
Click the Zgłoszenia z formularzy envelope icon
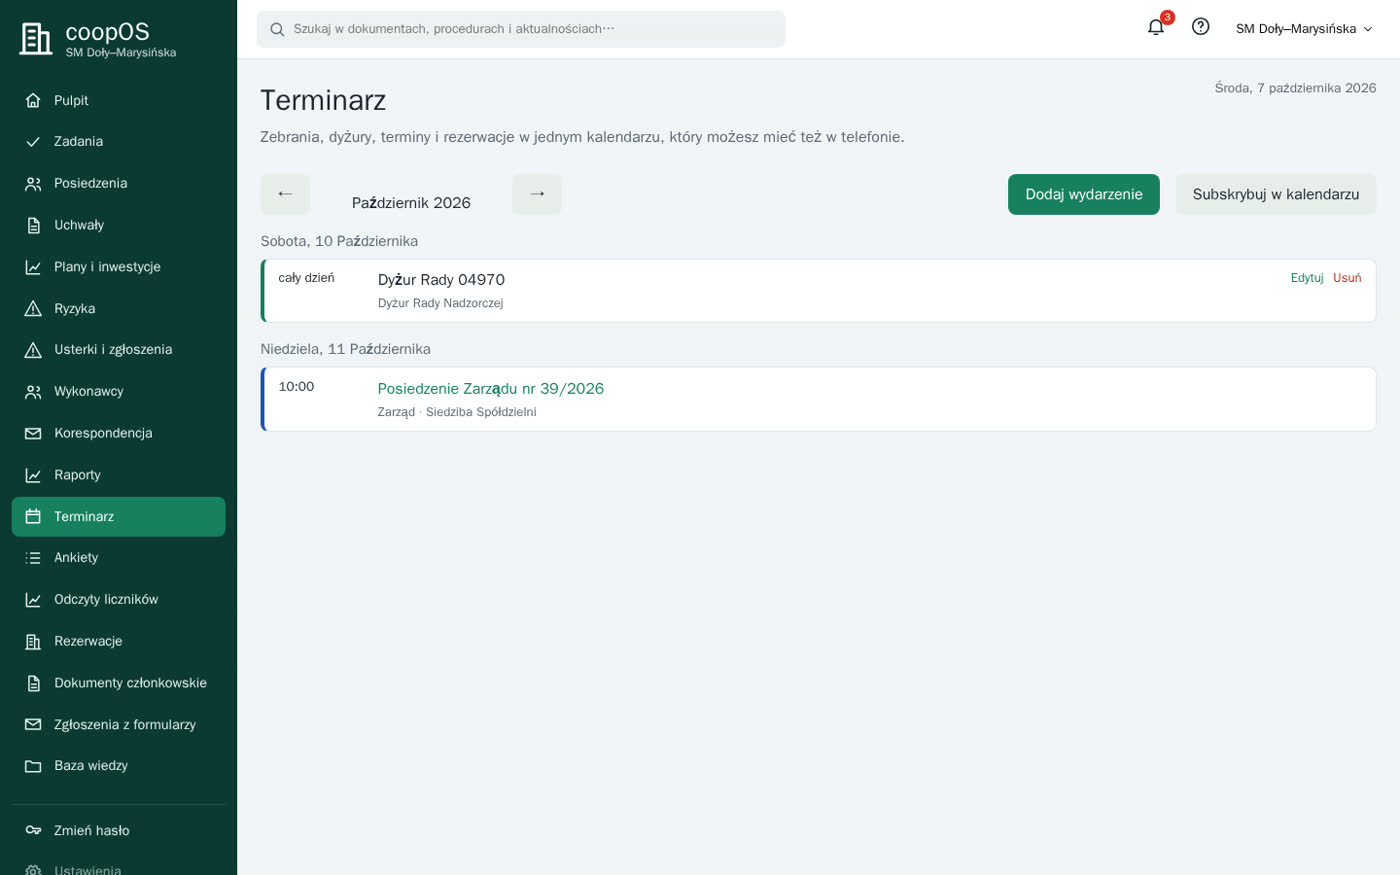click(33, 725)
